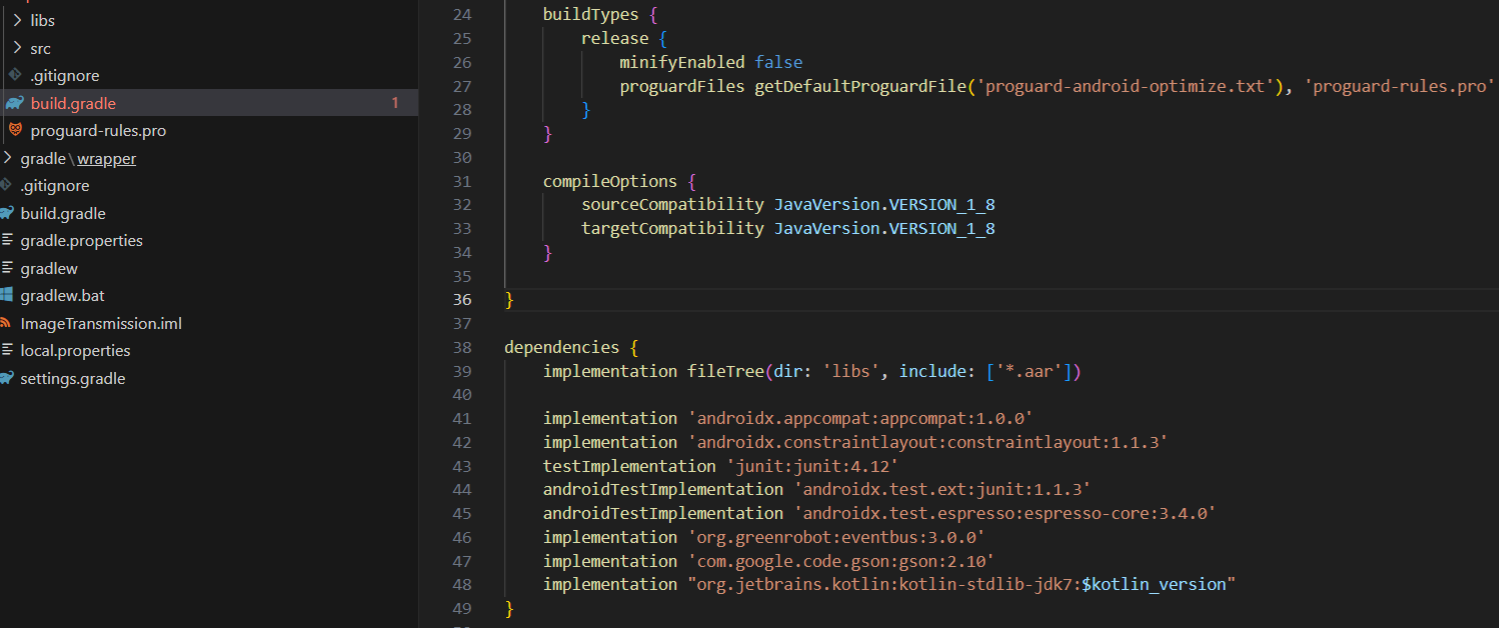This screenshot has width=1499, height=628.
Task: Open the root .gitignore file
Action: click(55, 185)
